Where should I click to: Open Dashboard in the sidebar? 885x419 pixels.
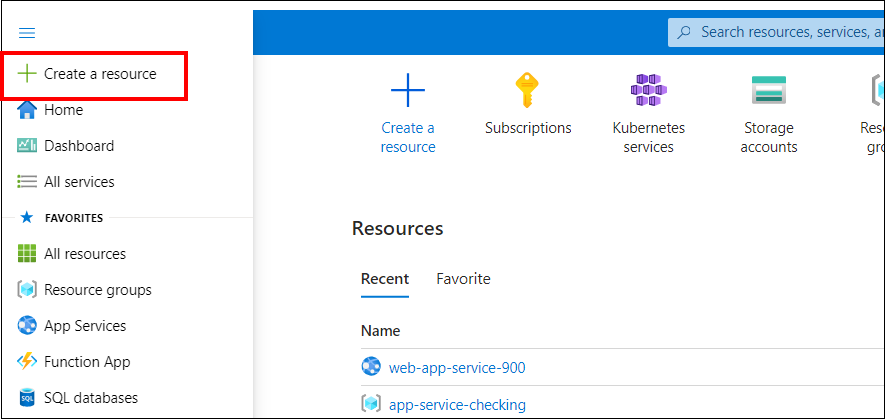point(79,146)
